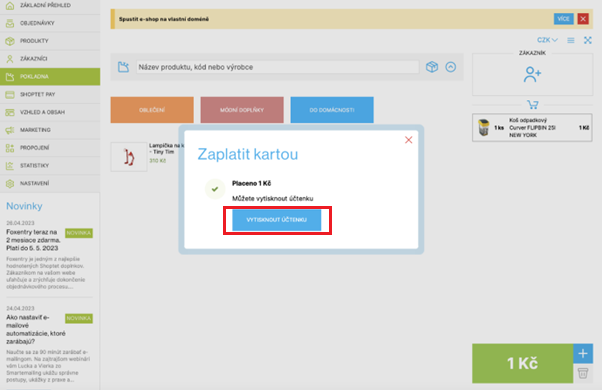Select Pokladna in sidebar
The width and height of the screenshot is (602, 390).
click(50, 76)
